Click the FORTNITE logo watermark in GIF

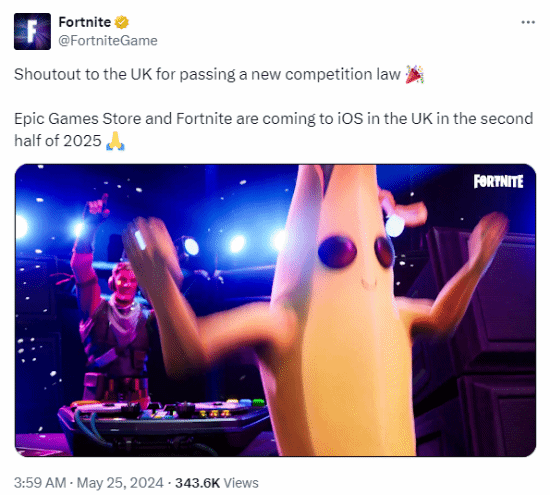(498, 181)
